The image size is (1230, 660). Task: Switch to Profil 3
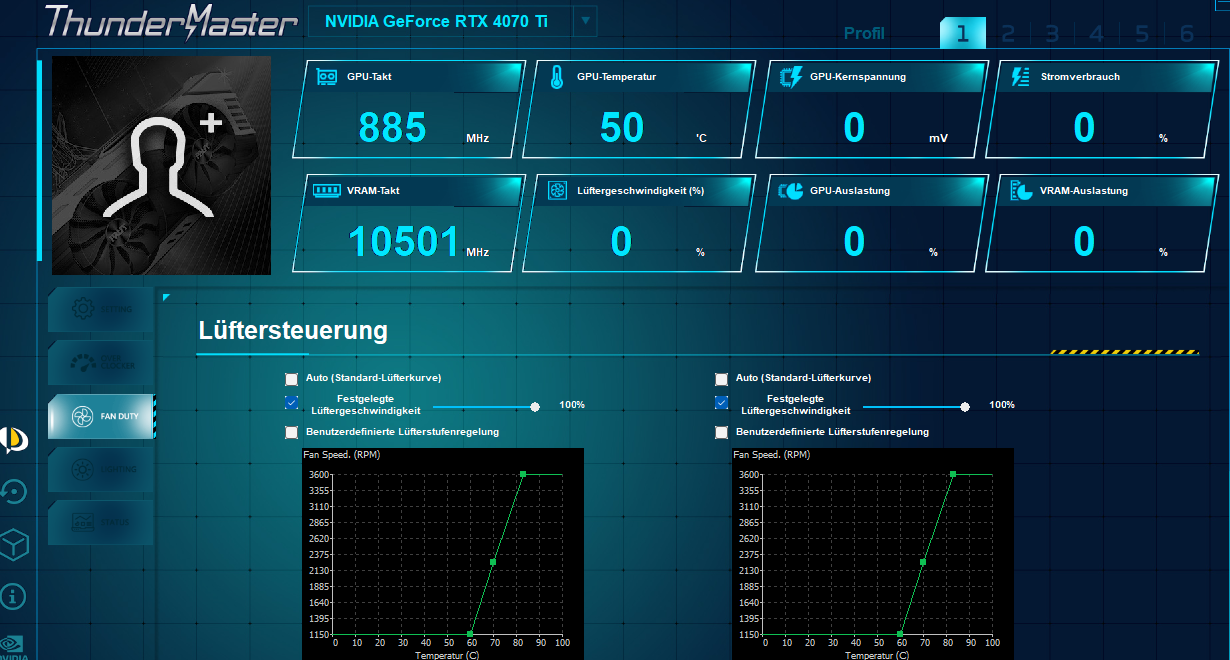click(x=1052, y=33)
